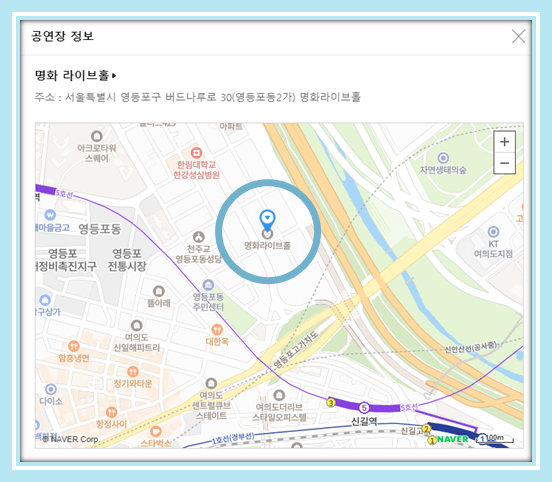Click the 신안산선(공사중) line label

click(x=471, y=348)
